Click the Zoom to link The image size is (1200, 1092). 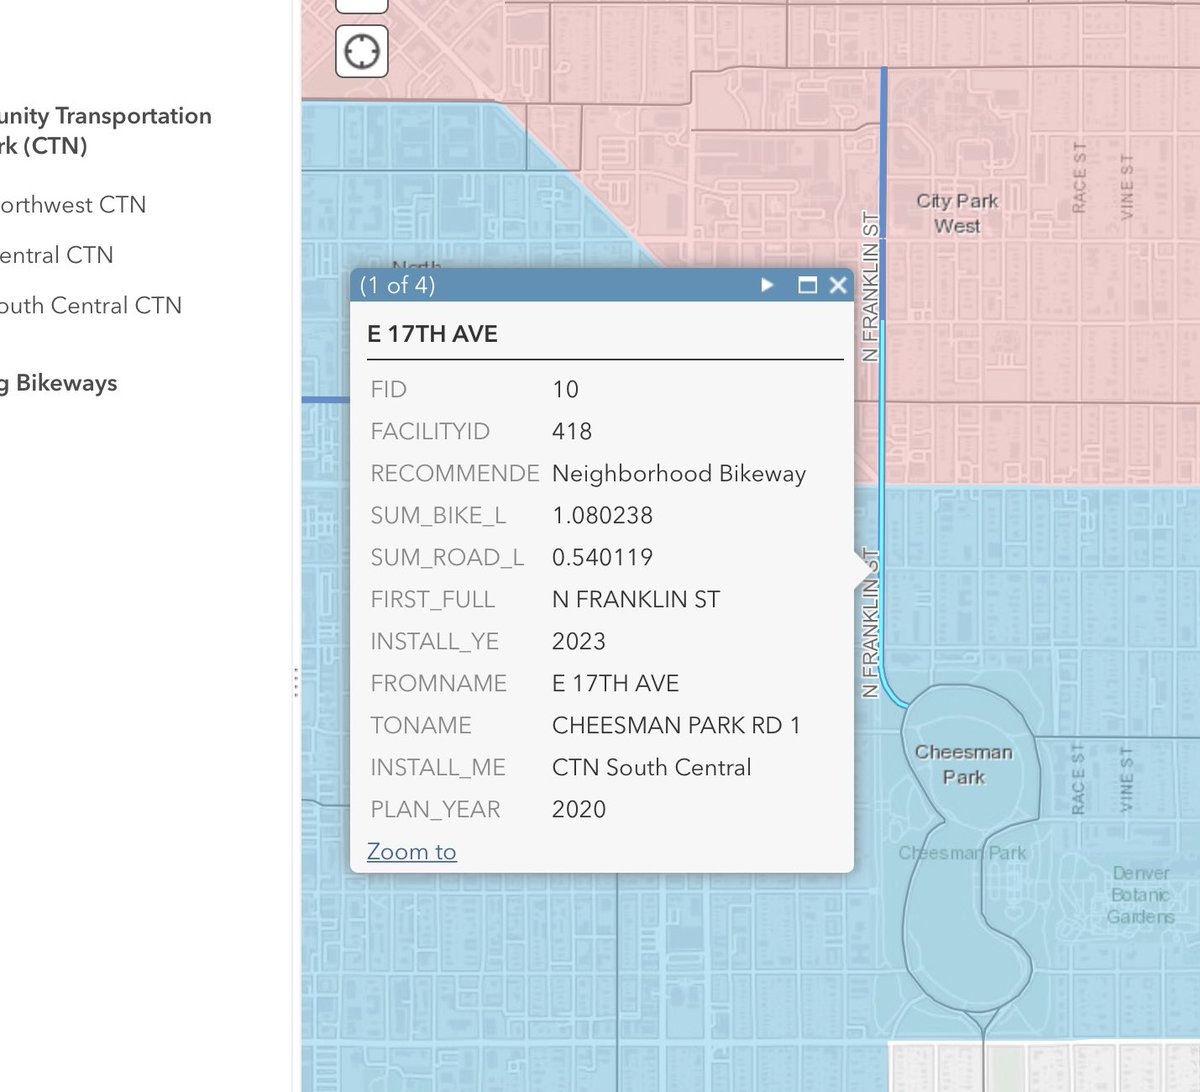tap(411, 852)
